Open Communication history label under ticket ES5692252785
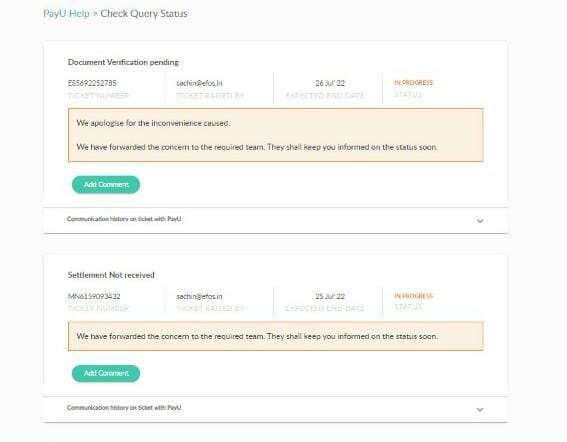Screen dimensions: 567x442 124,219
